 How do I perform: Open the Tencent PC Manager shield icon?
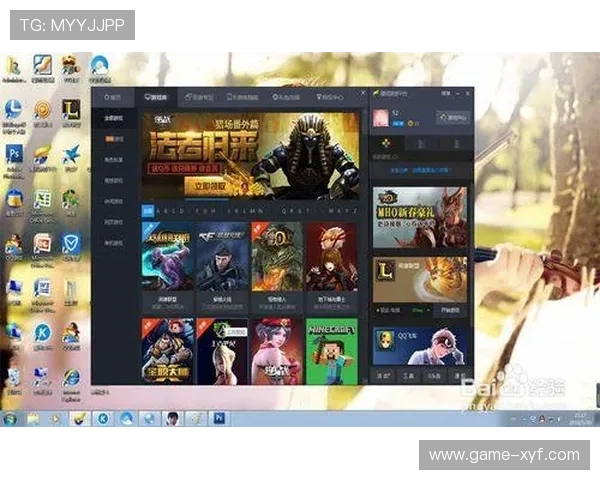tap(72, 243)
